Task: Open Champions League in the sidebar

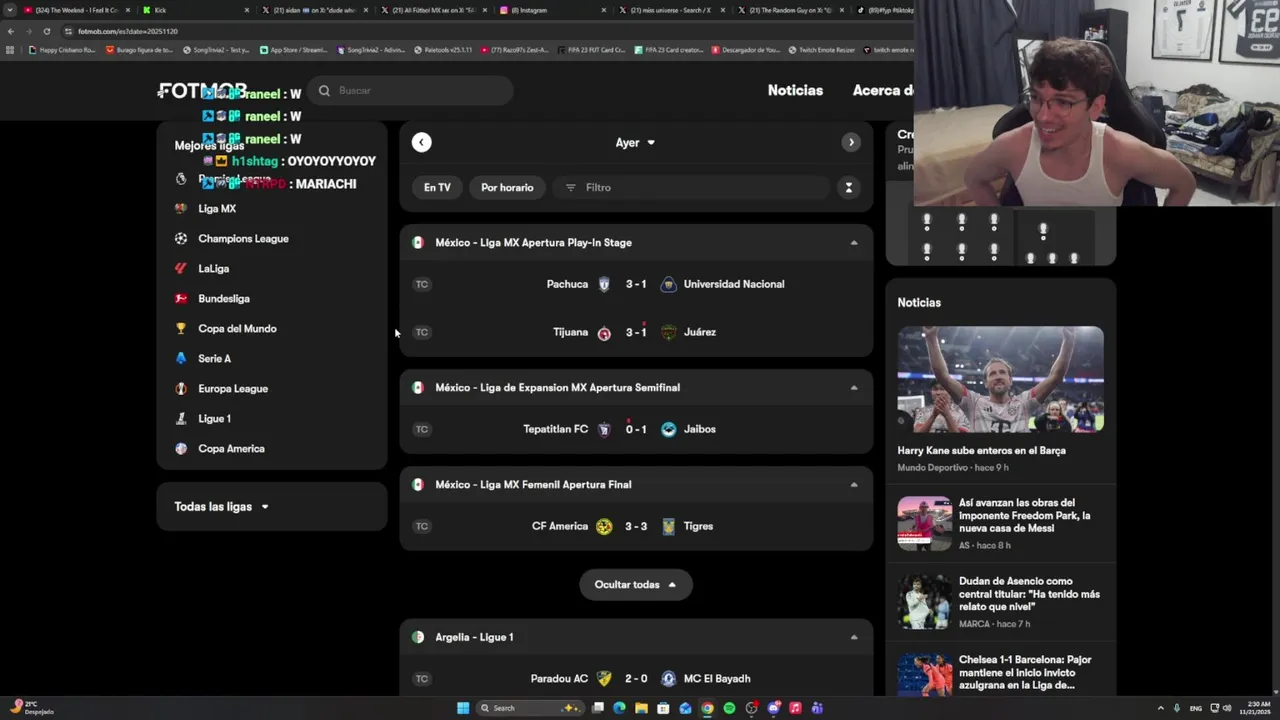Action: 243,239
